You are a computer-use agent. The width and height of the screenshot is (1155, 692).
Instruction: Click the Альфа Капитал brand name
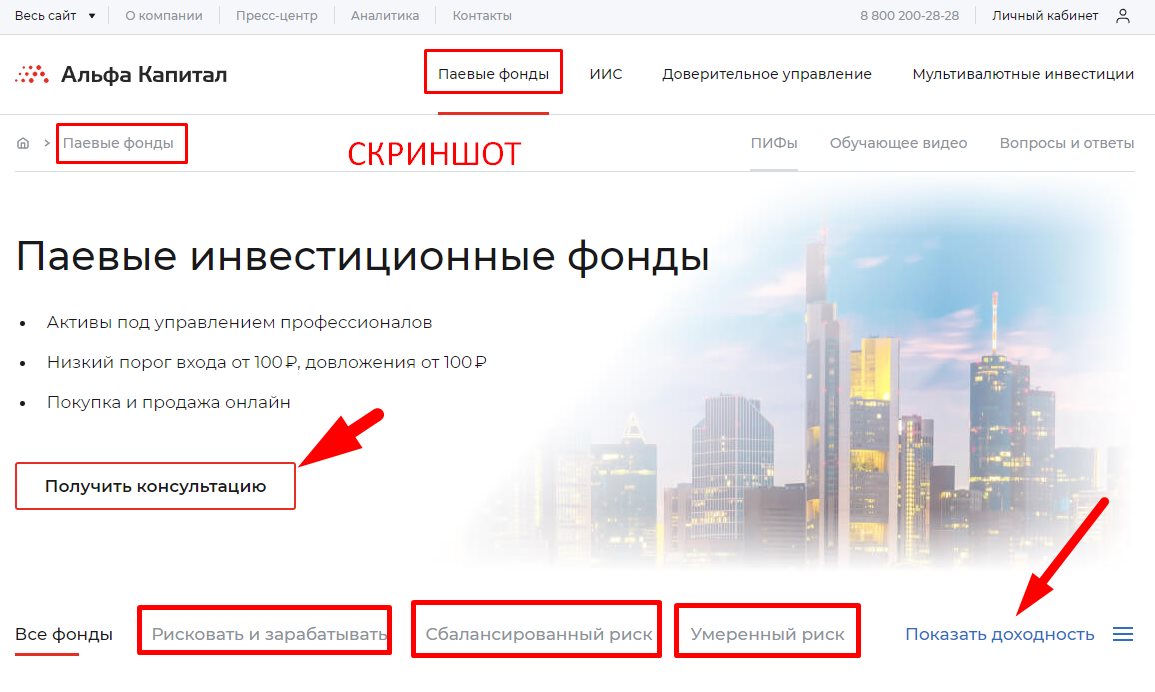tap(144, 74)
